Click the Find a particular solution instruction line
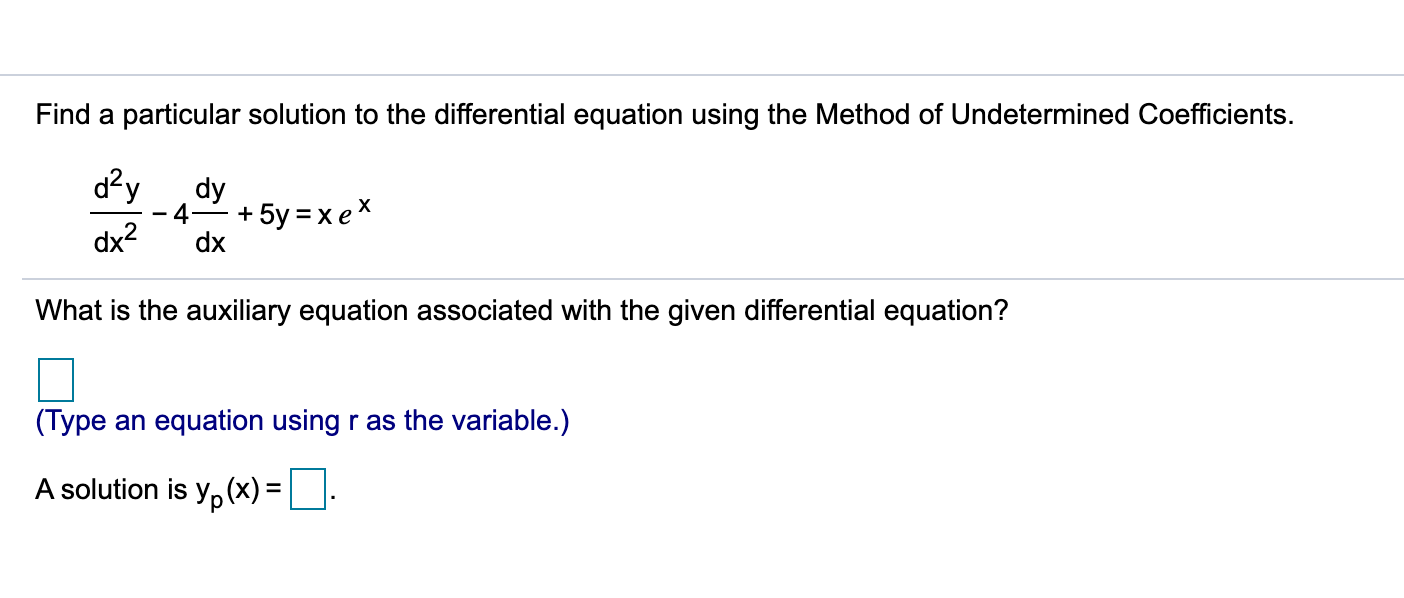This screenshot has width=1404, height=598. tap(663, 114)
